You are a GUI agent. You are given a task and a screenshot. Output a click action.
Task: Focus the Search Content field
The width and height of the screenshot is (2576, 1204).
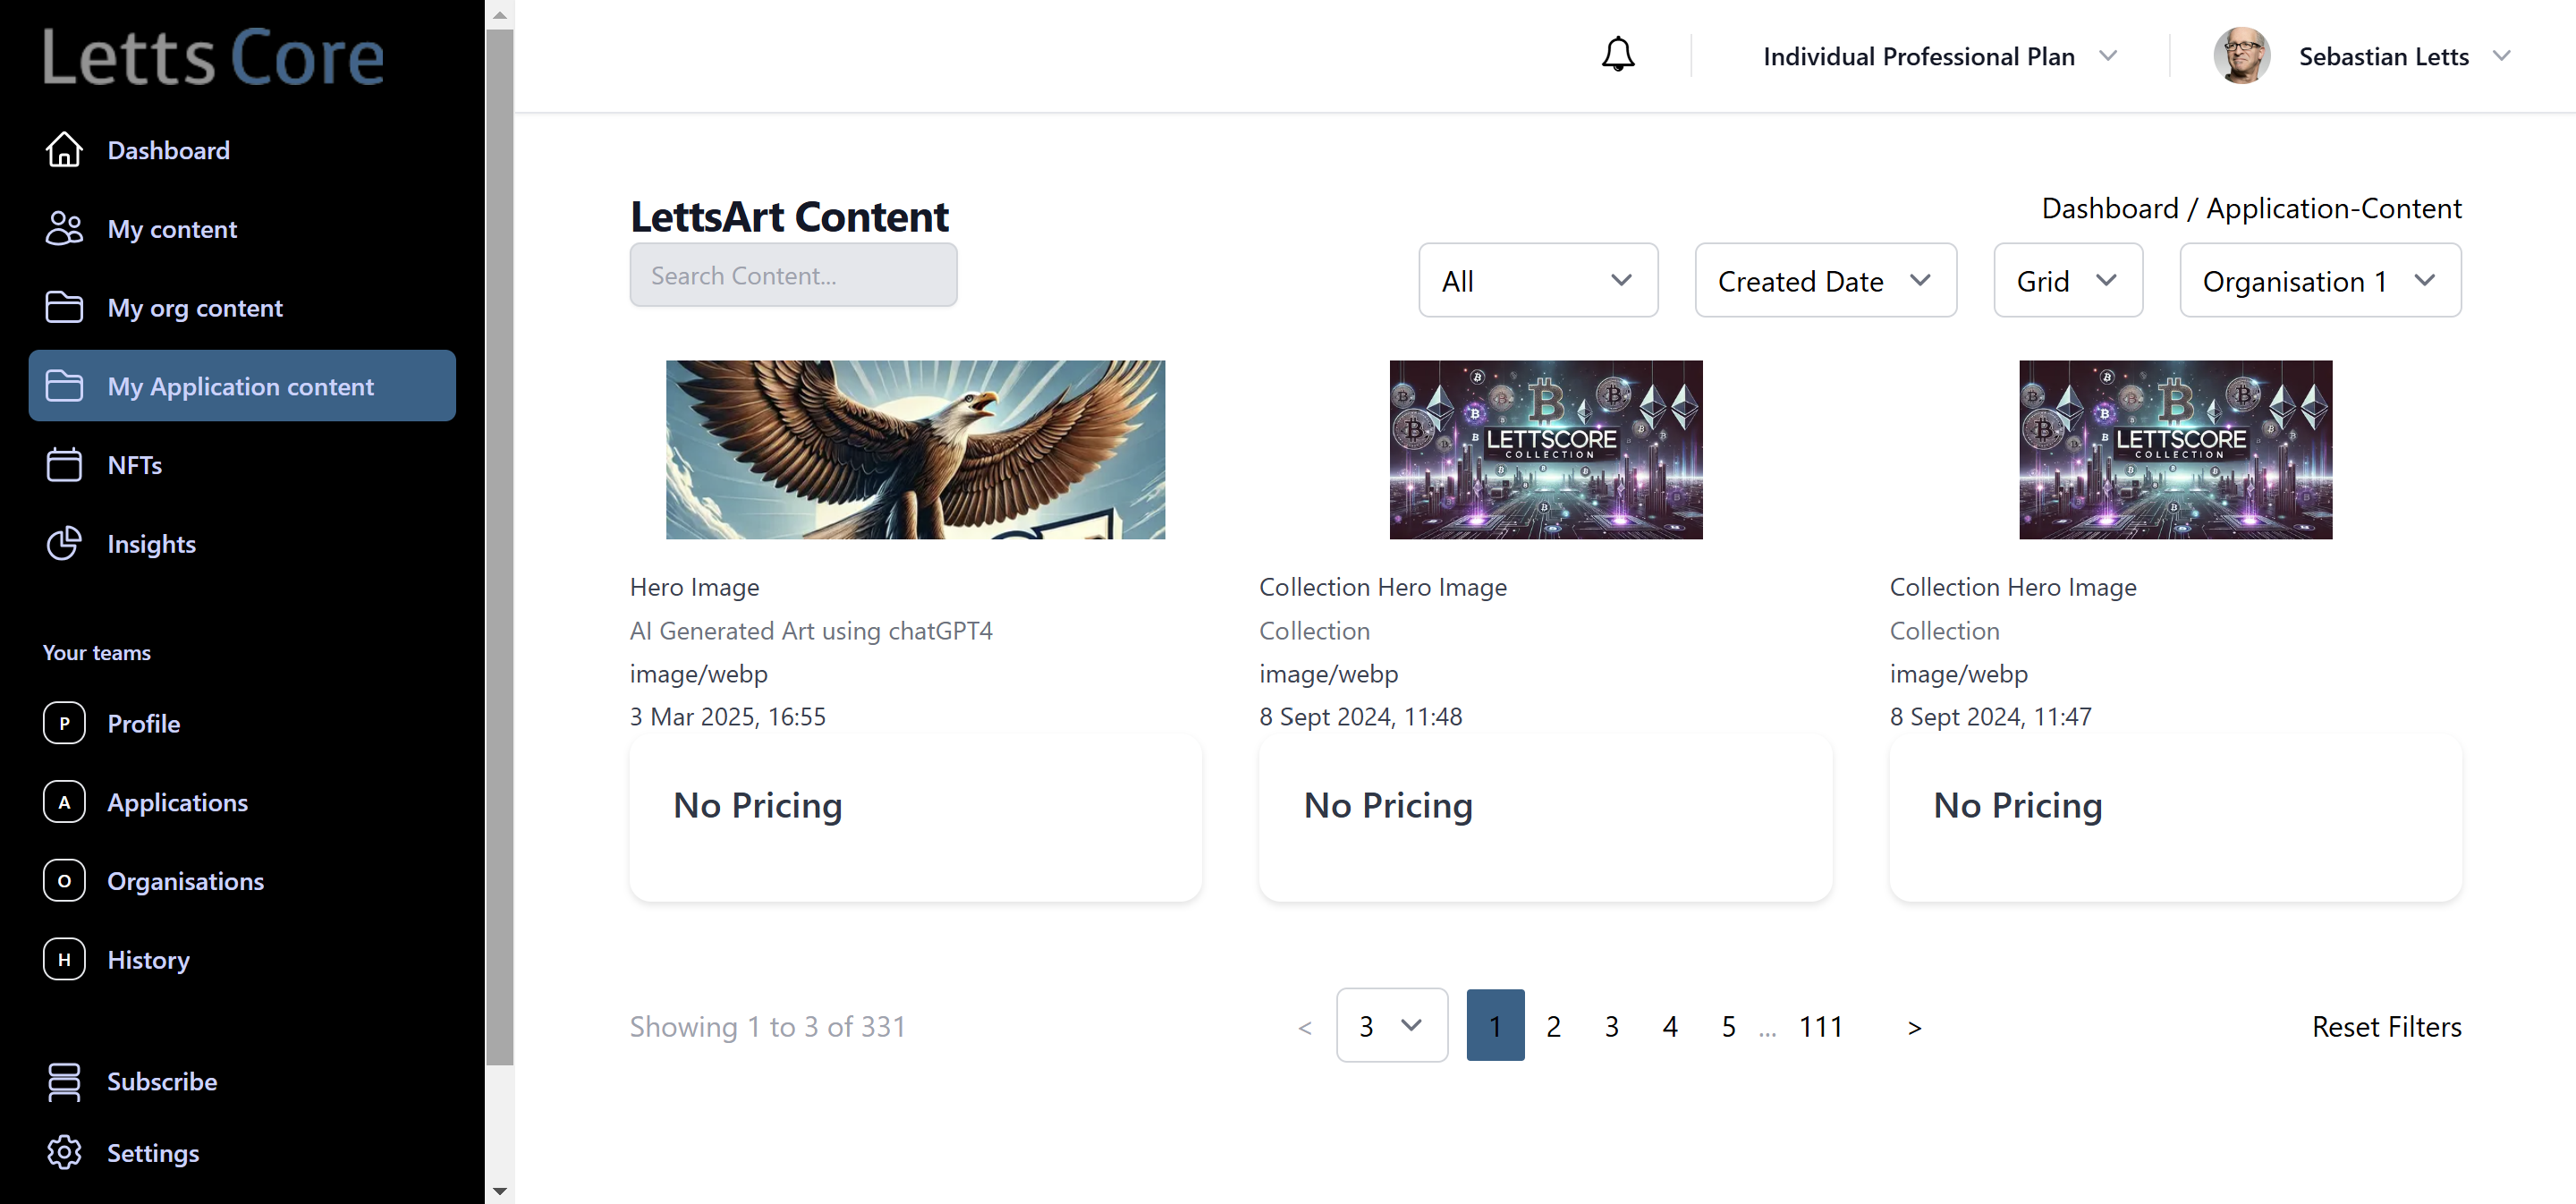793,275
